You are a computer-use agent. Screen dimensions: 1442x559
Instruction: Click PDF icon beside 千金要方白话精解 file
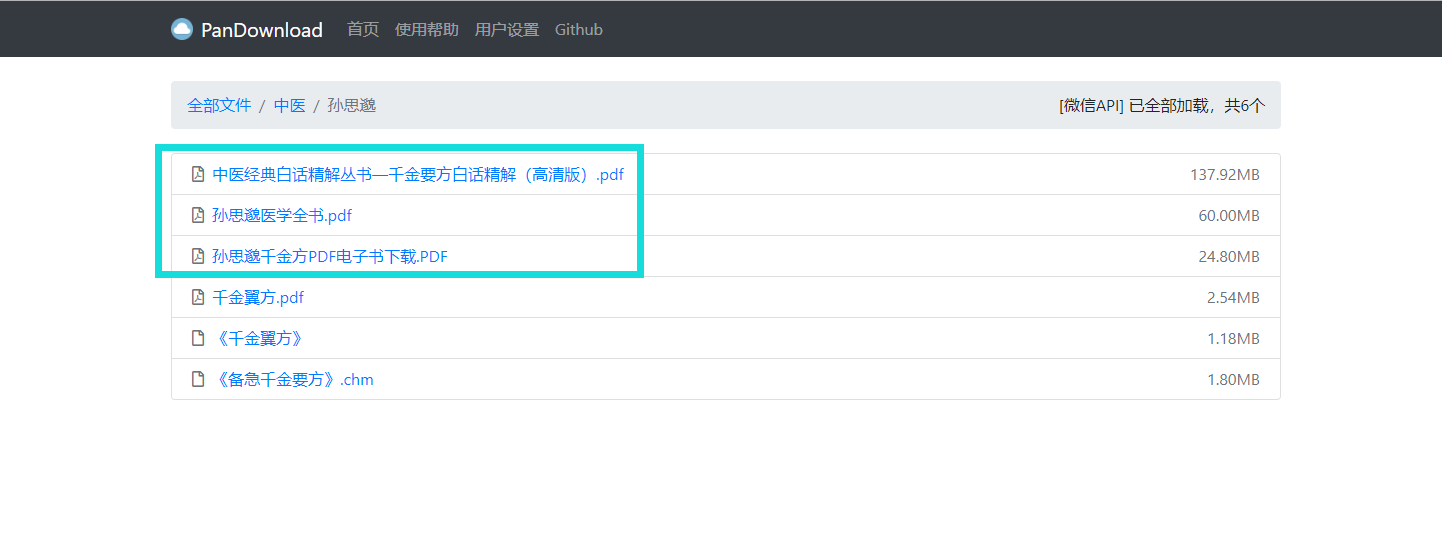(x=198, y=174)
